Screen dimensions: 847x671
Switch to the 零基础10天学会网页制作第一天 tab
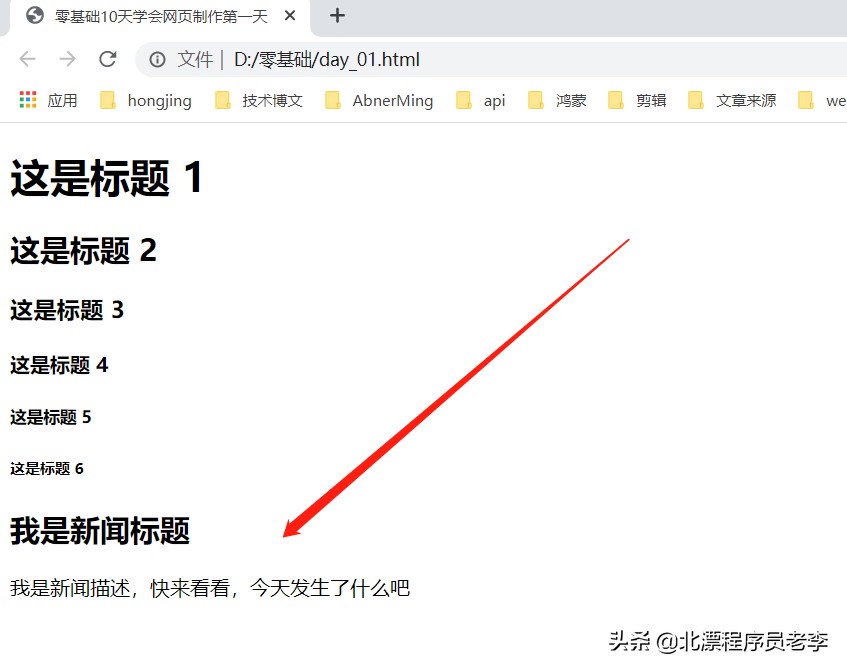click(160, 17)
